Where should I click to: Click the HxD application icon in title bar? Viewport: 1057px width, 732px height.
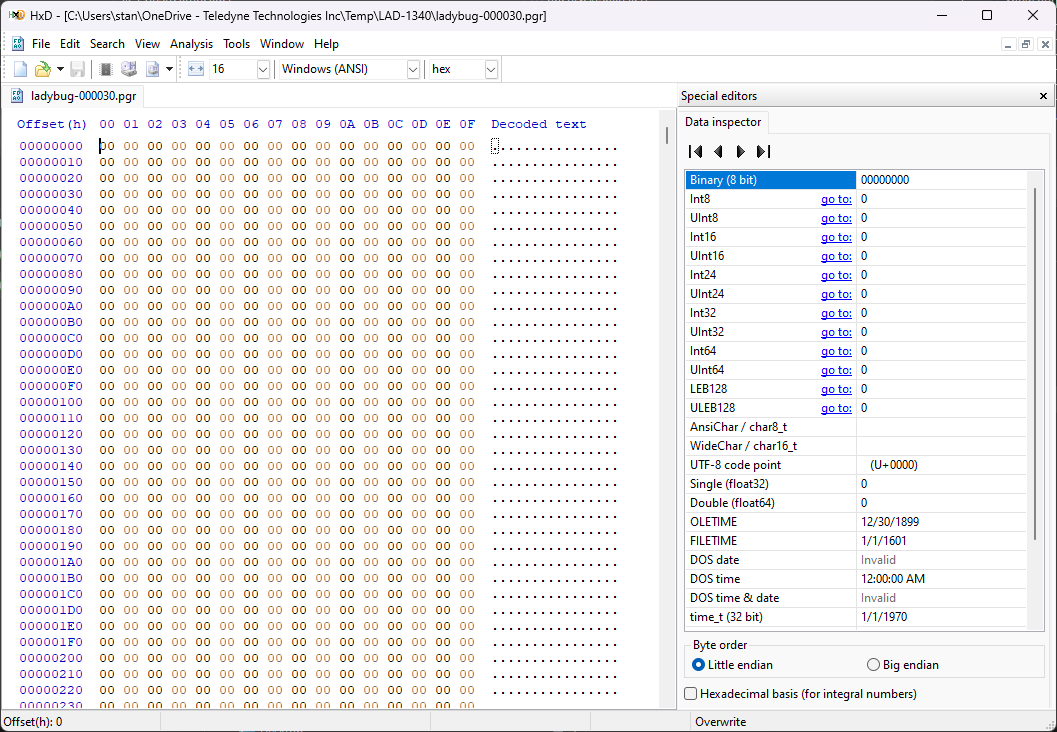[17, 15]
